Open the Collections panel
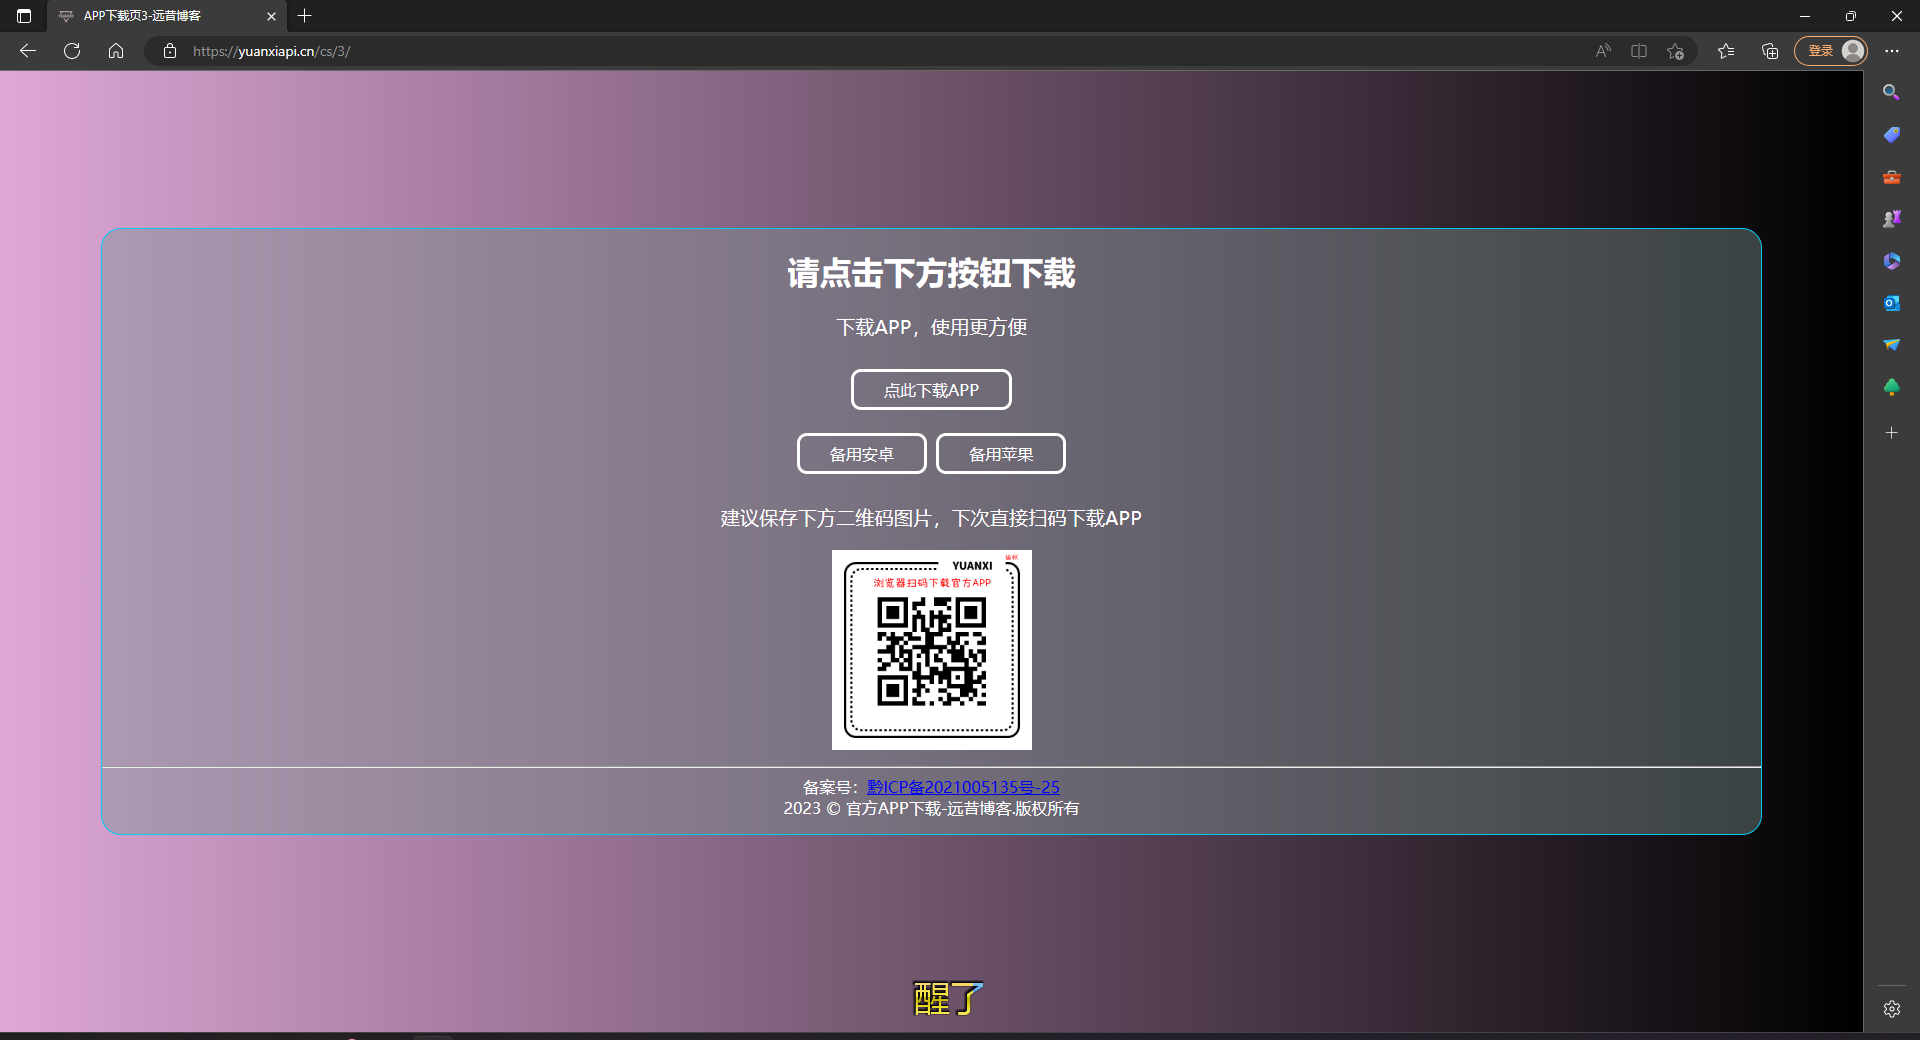The width and height of the screenshot is (1920, 1040). (1770, 51)
